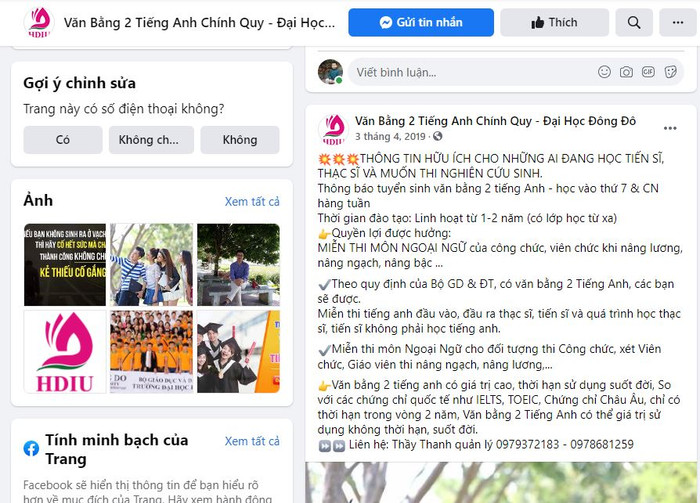The image size is (700, 503).
Task: Answer Có to the phone number question
Action: coord(63,140)
